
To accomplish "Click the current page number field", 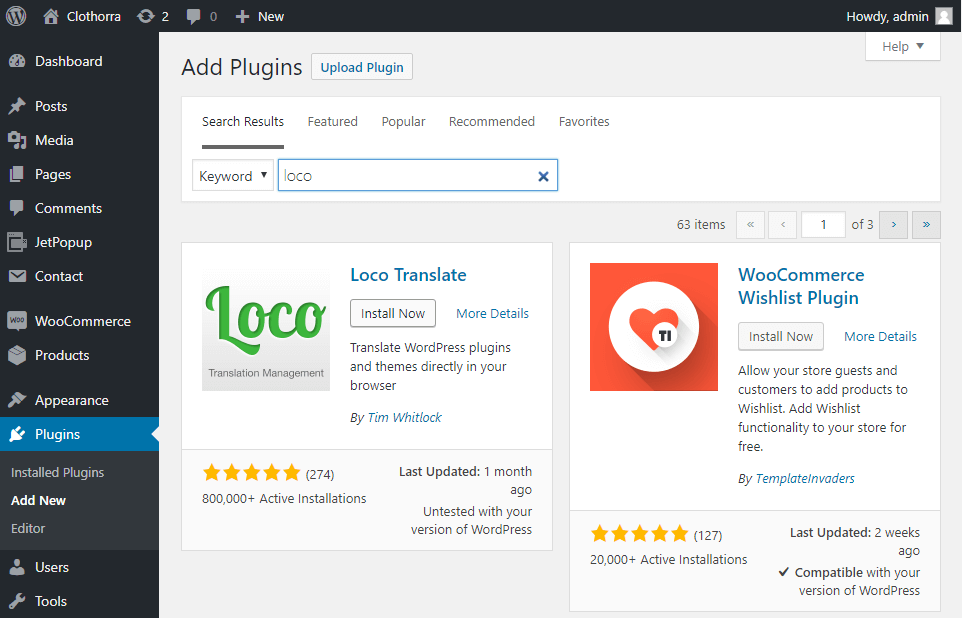I will [823, 225].
